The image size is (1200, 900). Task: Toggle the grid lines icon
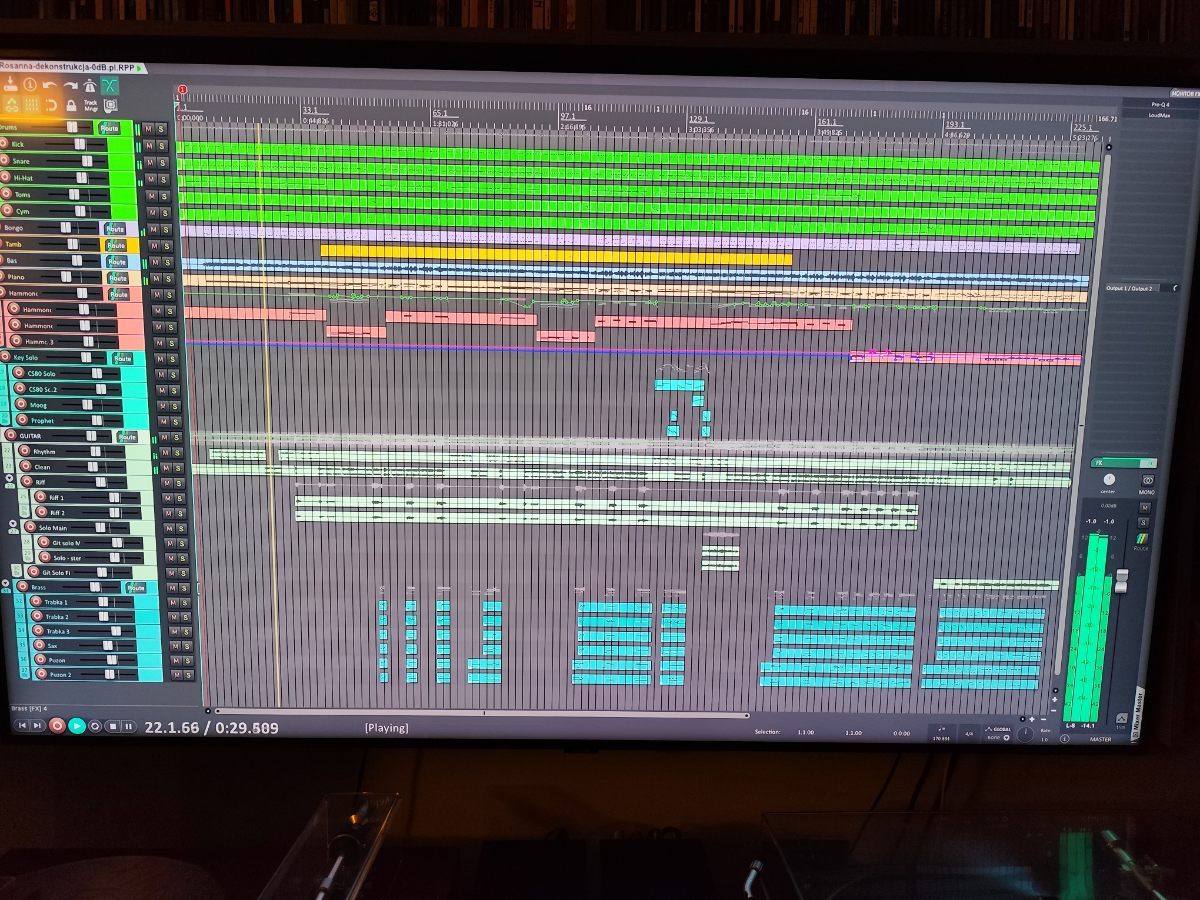pyautogui.click(x=31, y=104)
